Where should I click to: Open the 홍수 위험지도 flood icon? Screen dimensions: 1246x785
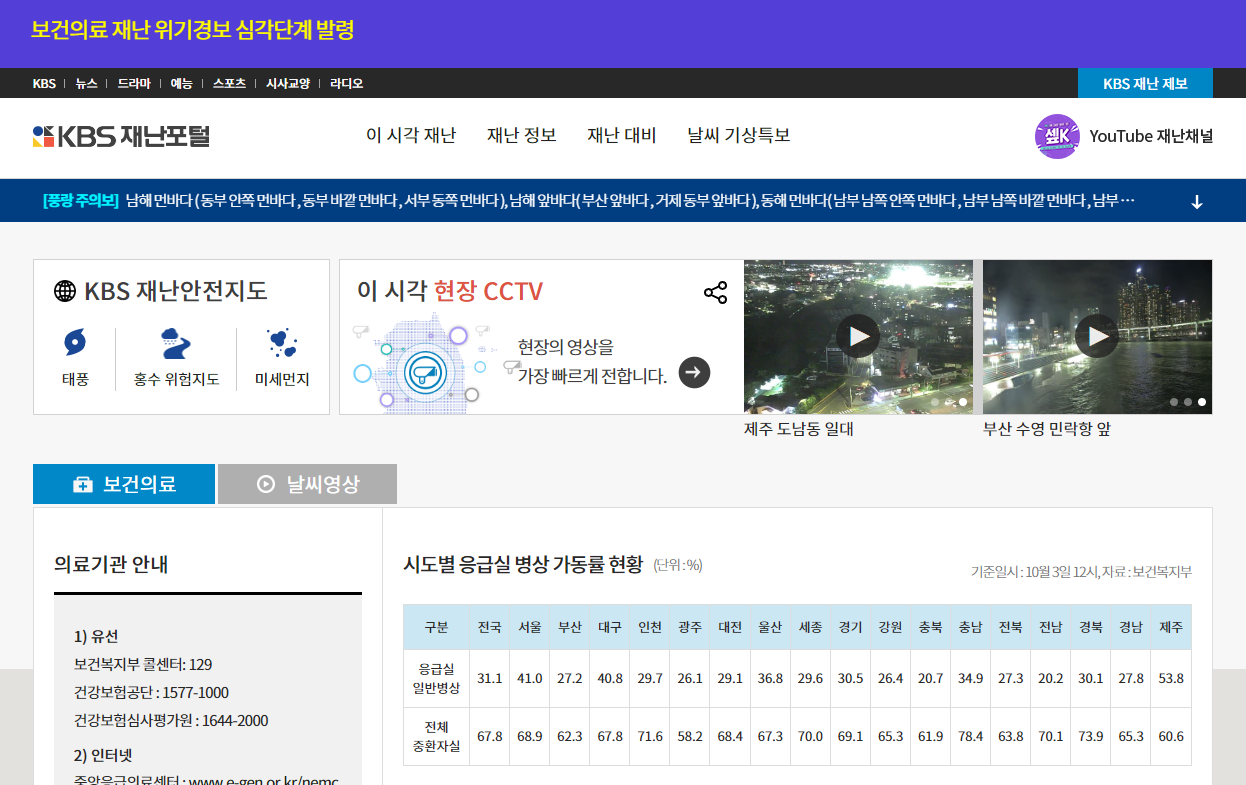tap(176, 343)
